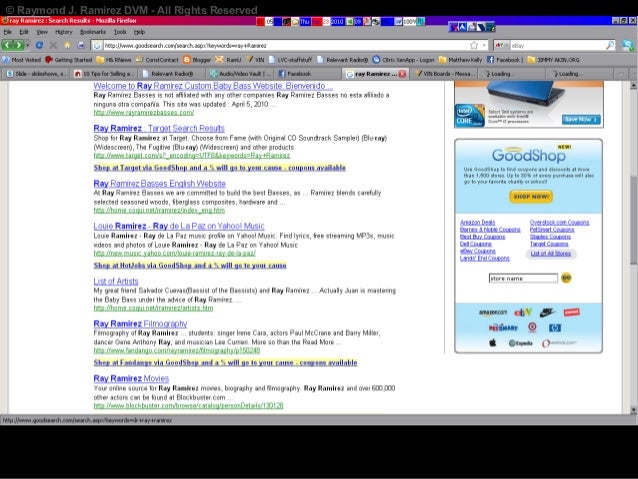Screen dimensions: 638x479
Task: Go forward with the green forward arrow
Action: tap(19, 45)
